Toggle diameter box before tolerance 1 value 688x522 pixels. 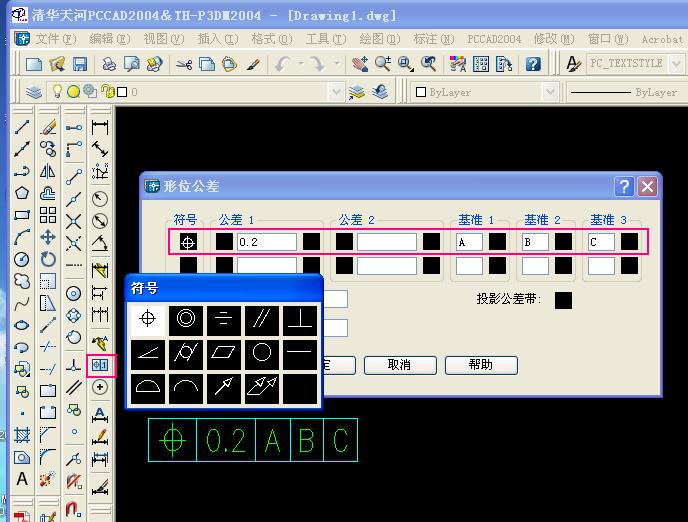(224, 242)
